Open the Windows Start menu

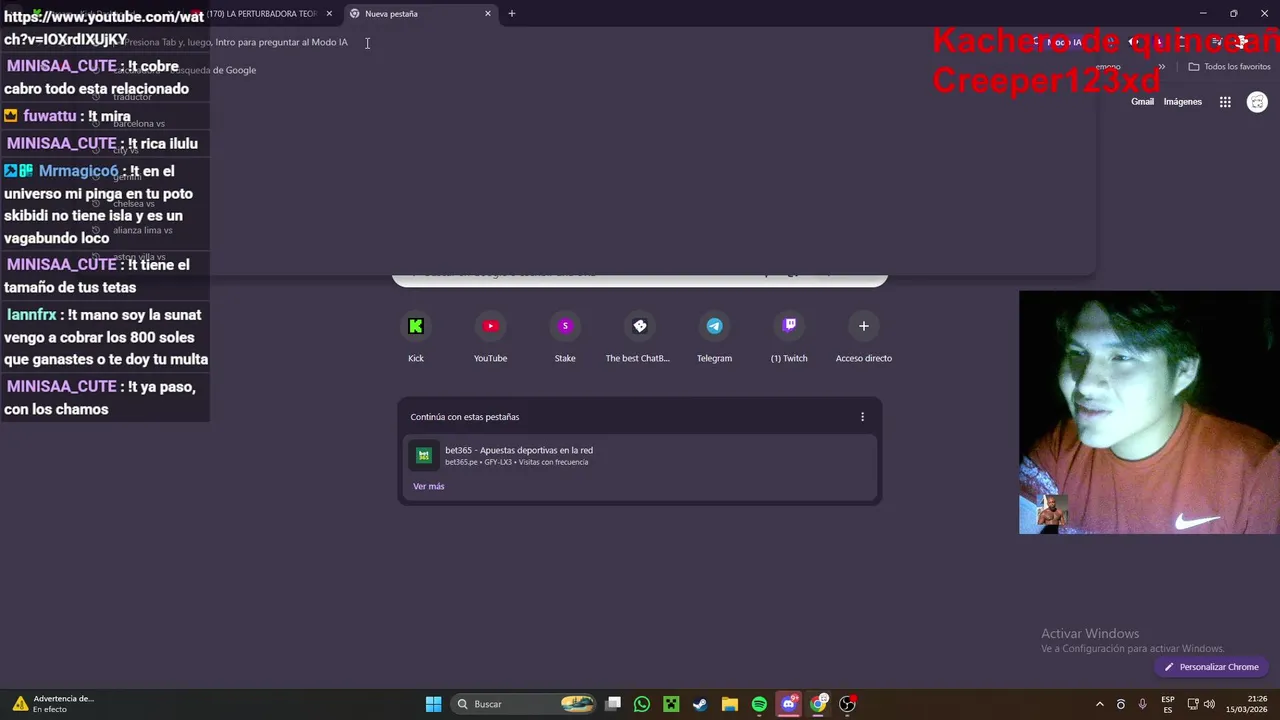click(433, 704)
